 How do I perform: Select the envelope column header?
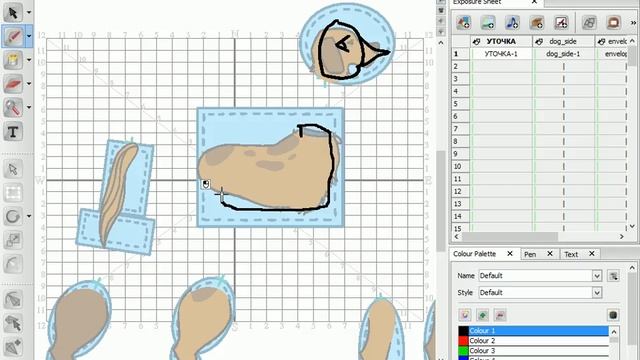tap(612, 42)
